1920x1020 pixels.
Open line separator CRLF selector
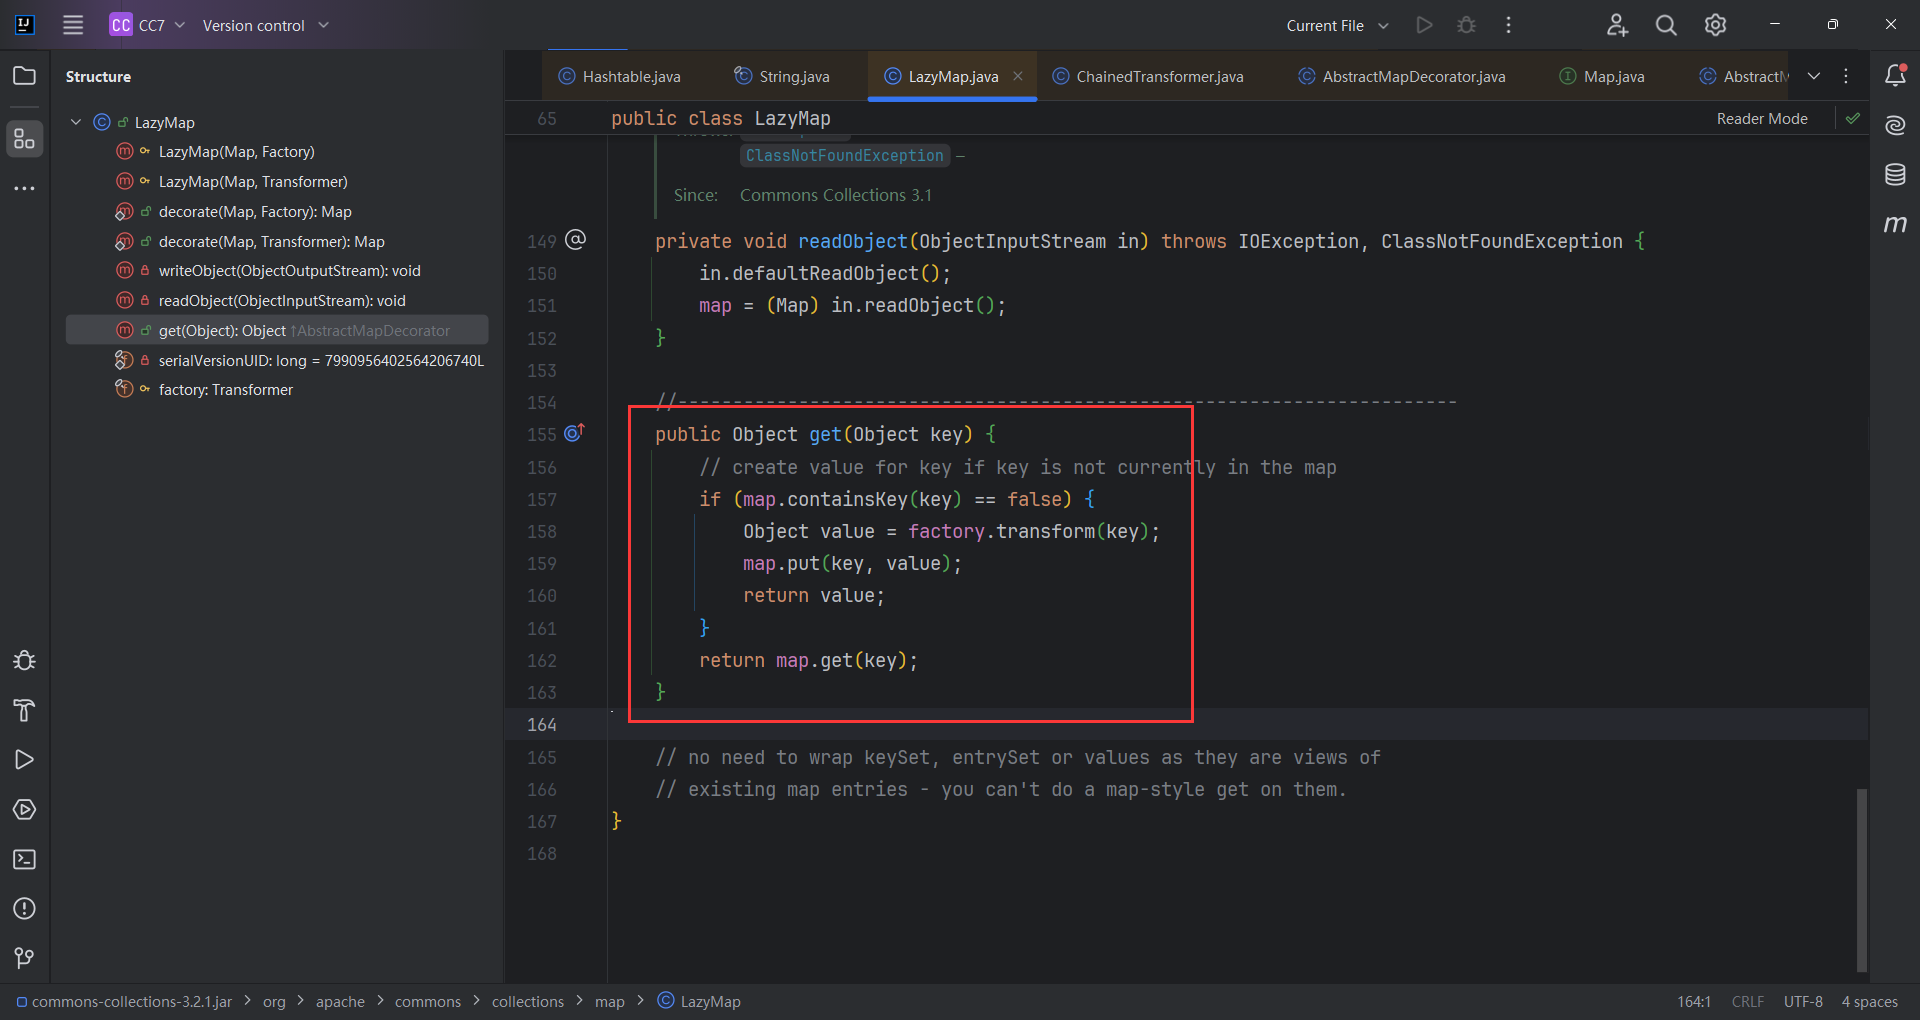1748,1001
